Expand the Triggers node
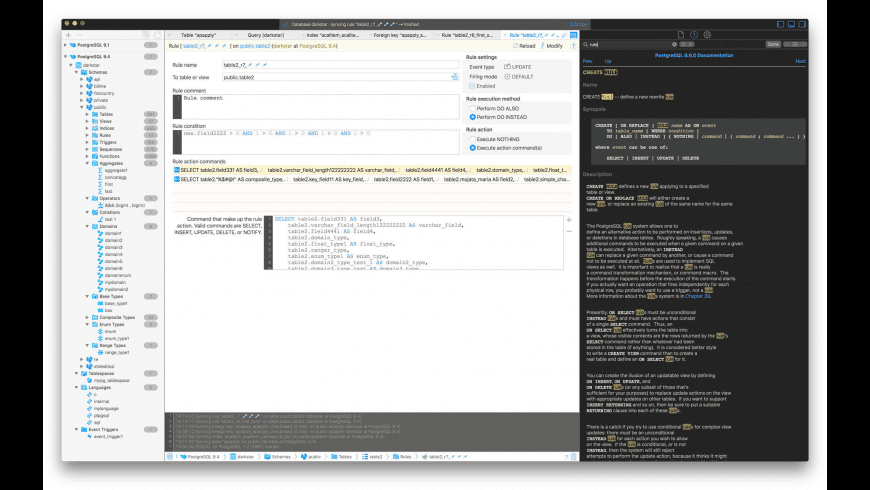The image size is (870, 490). 87,142
